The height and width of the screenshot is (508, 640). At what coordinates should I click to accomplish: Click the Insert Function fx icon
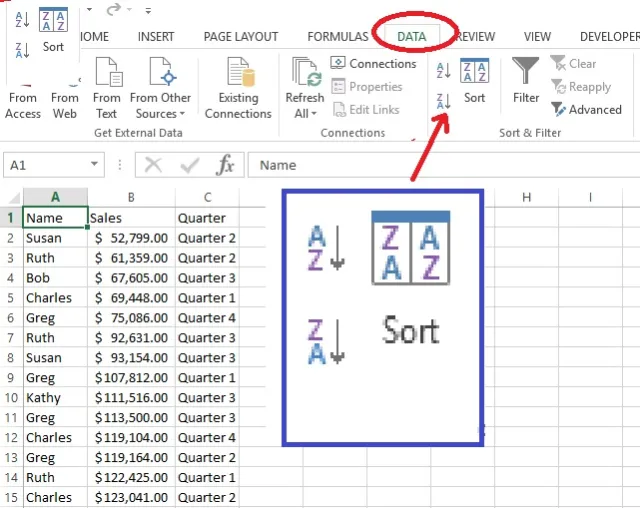pyautogui.click(x=226, y=165)
